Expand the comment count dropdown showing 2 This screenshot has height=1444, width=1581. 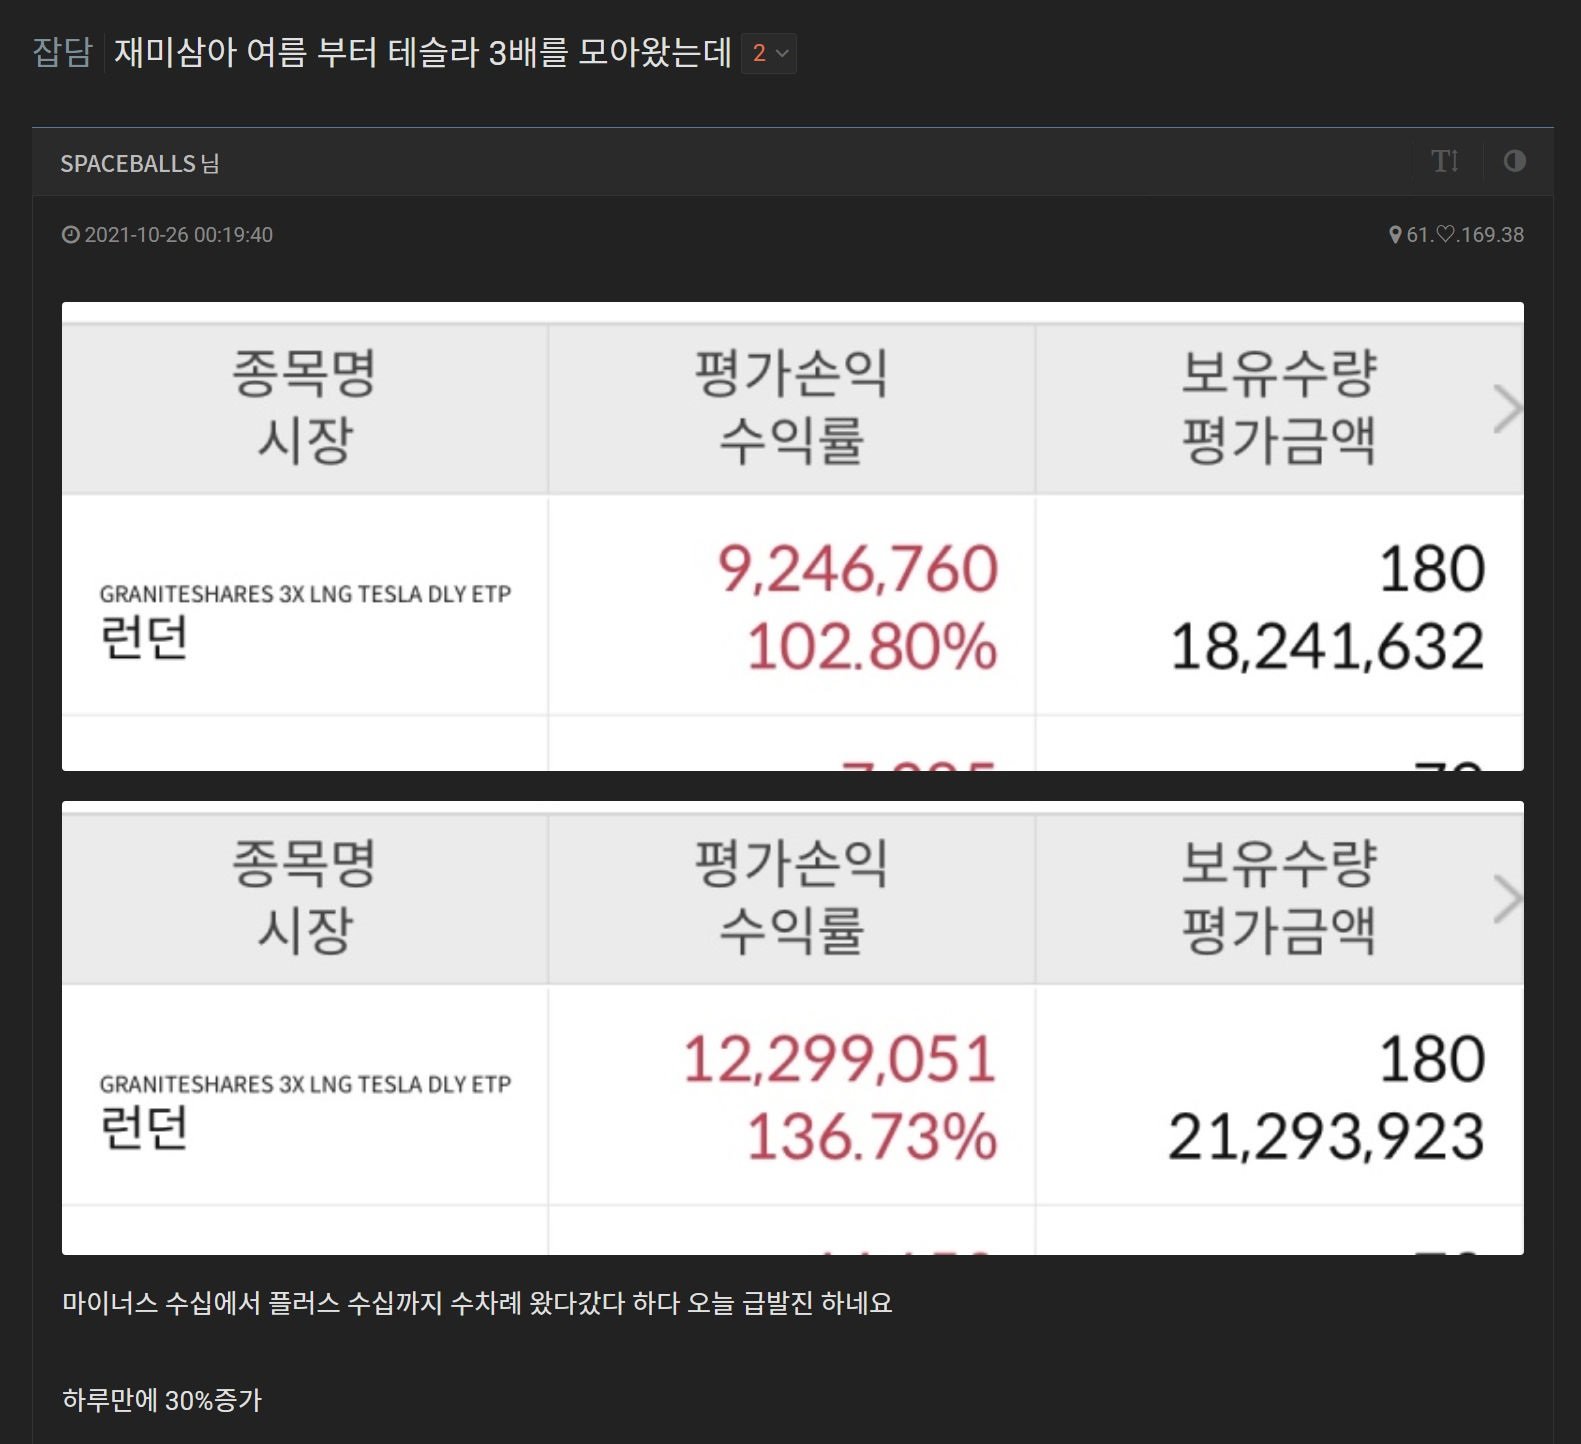click(x=769, y=53)
